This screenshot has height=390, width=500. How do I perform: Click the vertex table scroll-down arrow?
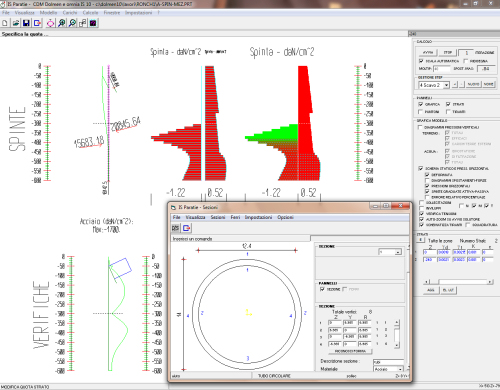point(397,346)
